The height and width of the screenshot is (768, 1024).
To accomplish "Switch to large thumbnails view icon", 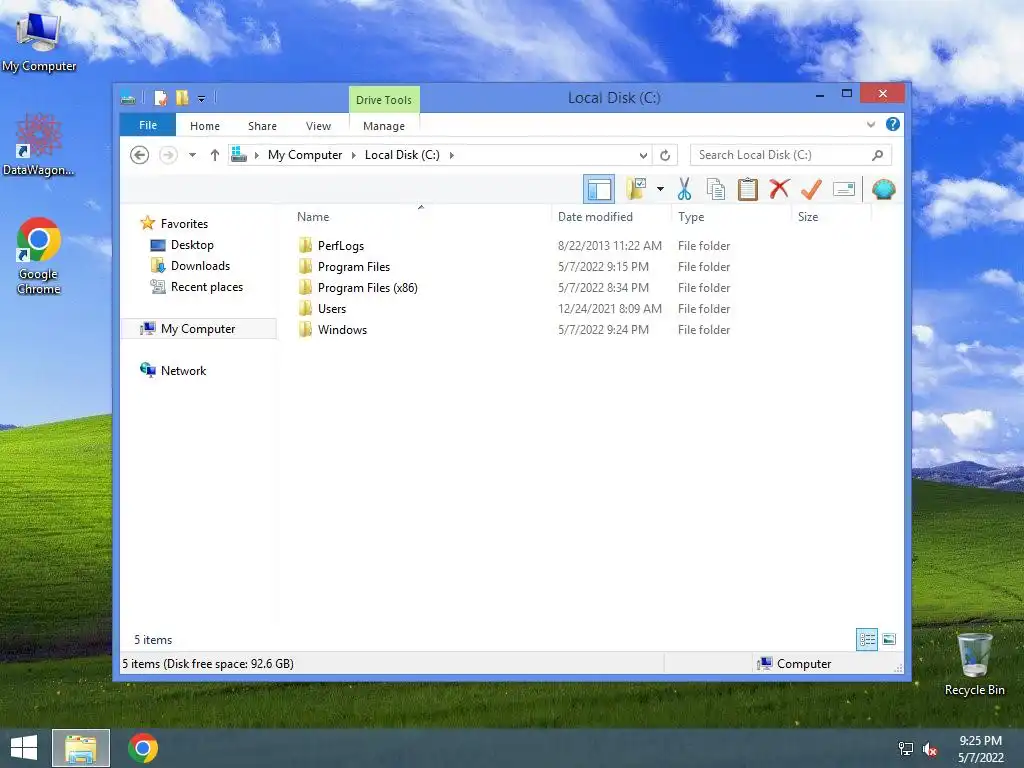I will pos(889,639).
